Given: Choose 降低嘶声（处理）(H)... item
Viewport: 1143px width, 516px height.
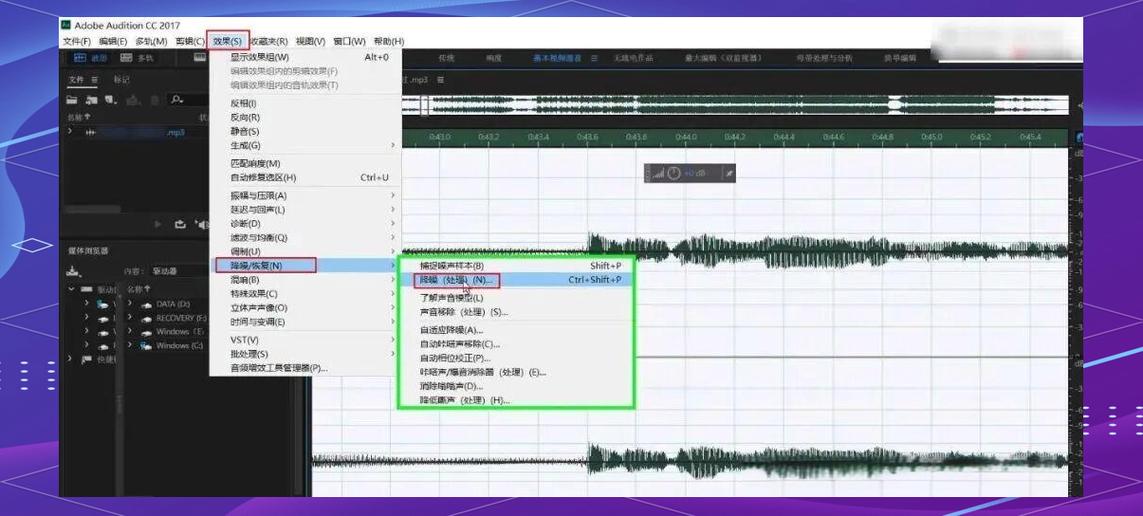Looking at the screenshot, I should 517,400.
